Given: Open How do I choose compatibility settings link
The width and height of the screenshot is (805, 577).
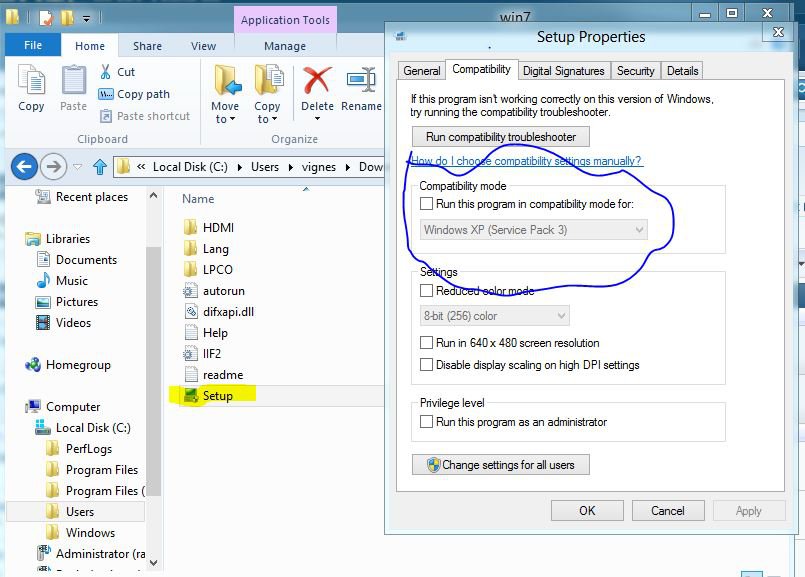Looking at the screenshot, I should [x=526, y=161].
